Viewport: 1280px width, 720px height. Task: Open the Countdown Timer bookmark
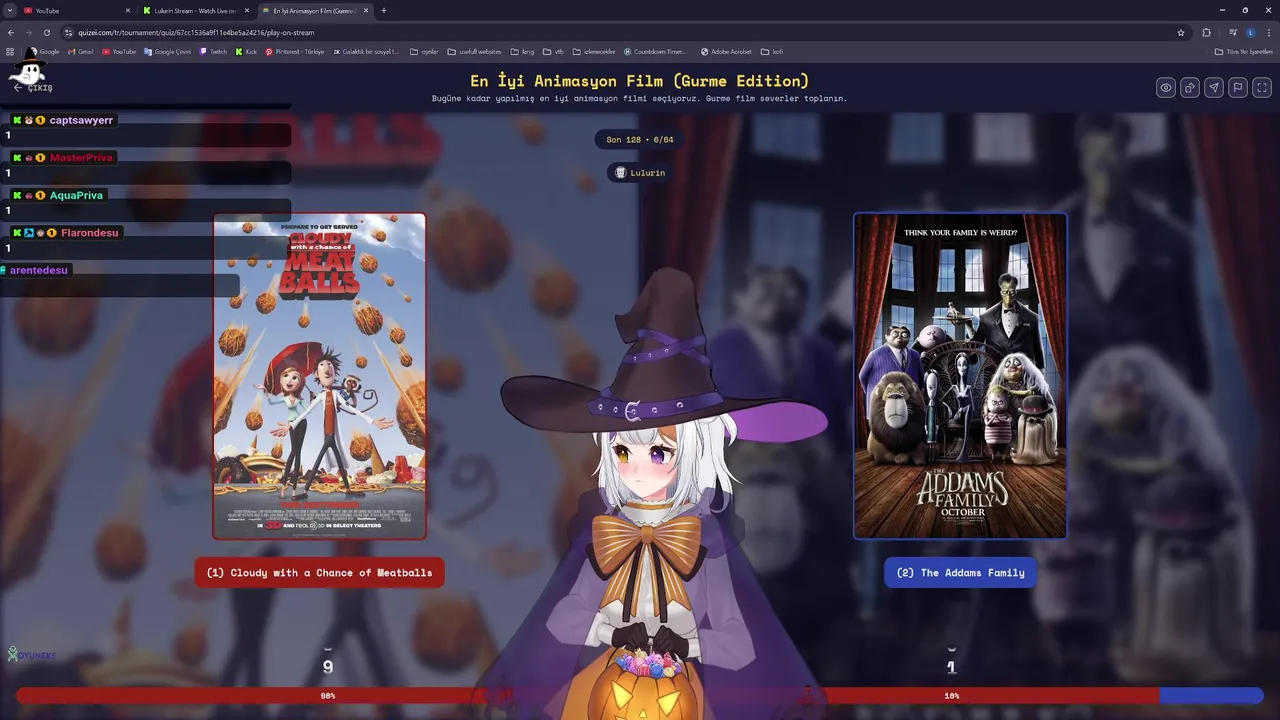(655, 51)
